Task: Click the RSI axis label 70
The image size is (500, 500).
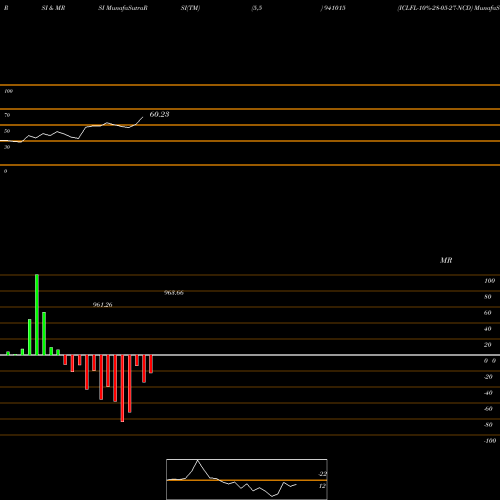Action: coord(7,115)
